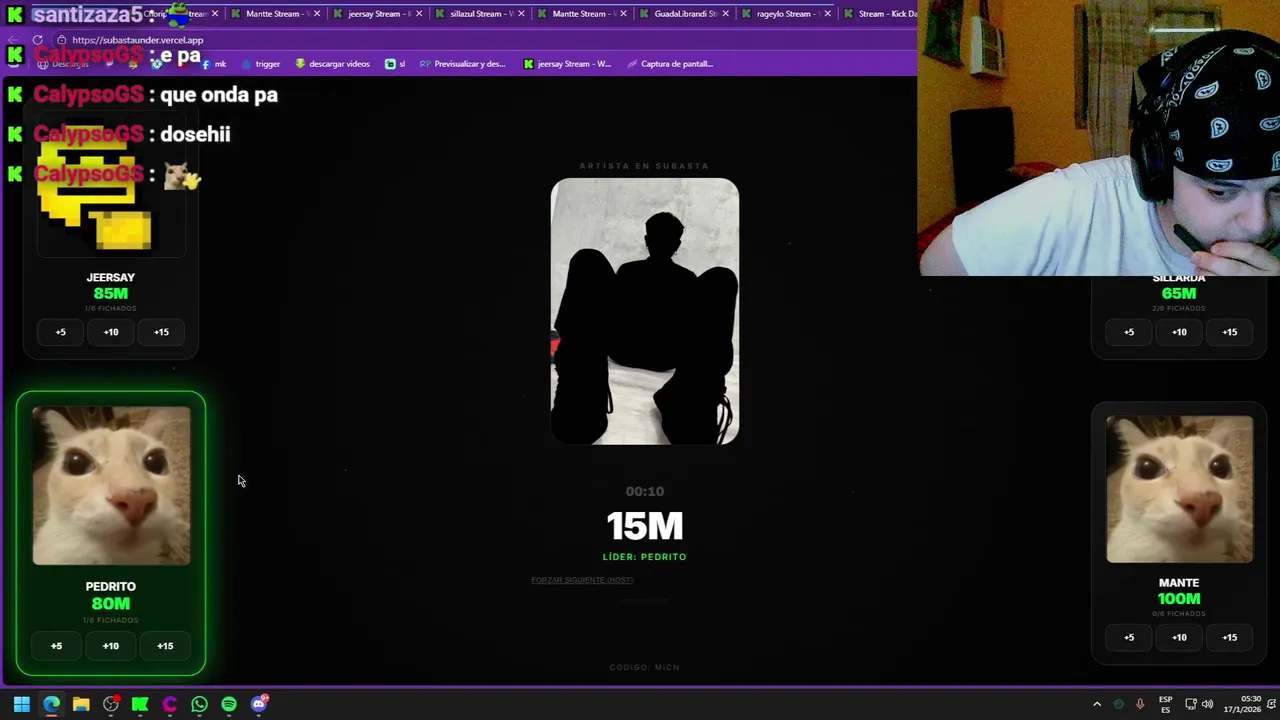Open the Previsualizar y des... bookmark
Viewport: 1280px width, 720px height.
coord(462,64)
